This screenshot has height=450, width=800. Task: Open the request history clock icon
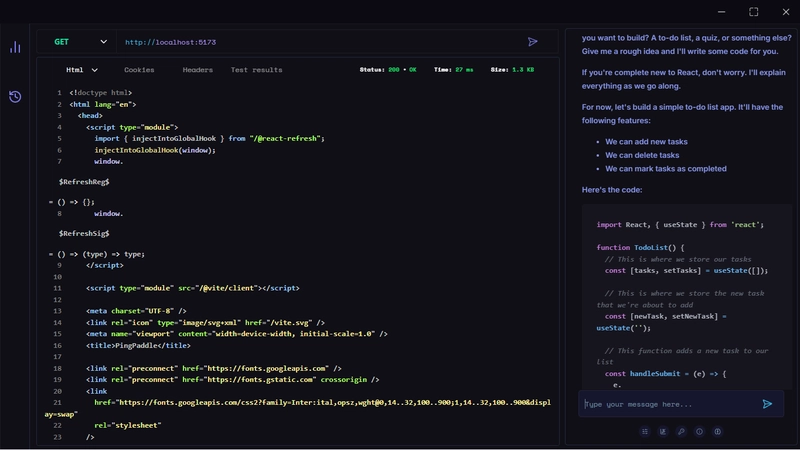click(15, 96)
